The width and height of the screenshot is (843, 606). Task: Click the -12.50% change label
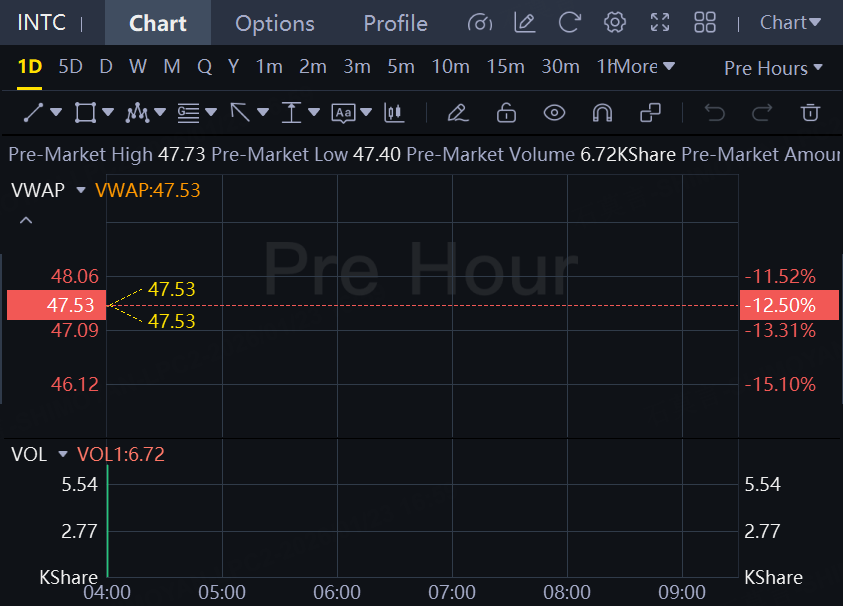789,305
